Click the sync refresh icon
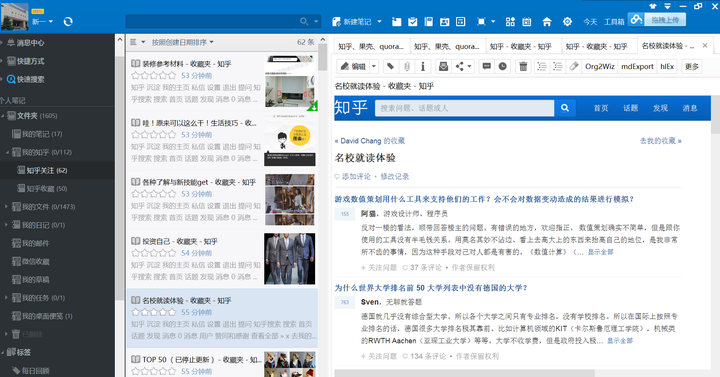 point(68,21)
